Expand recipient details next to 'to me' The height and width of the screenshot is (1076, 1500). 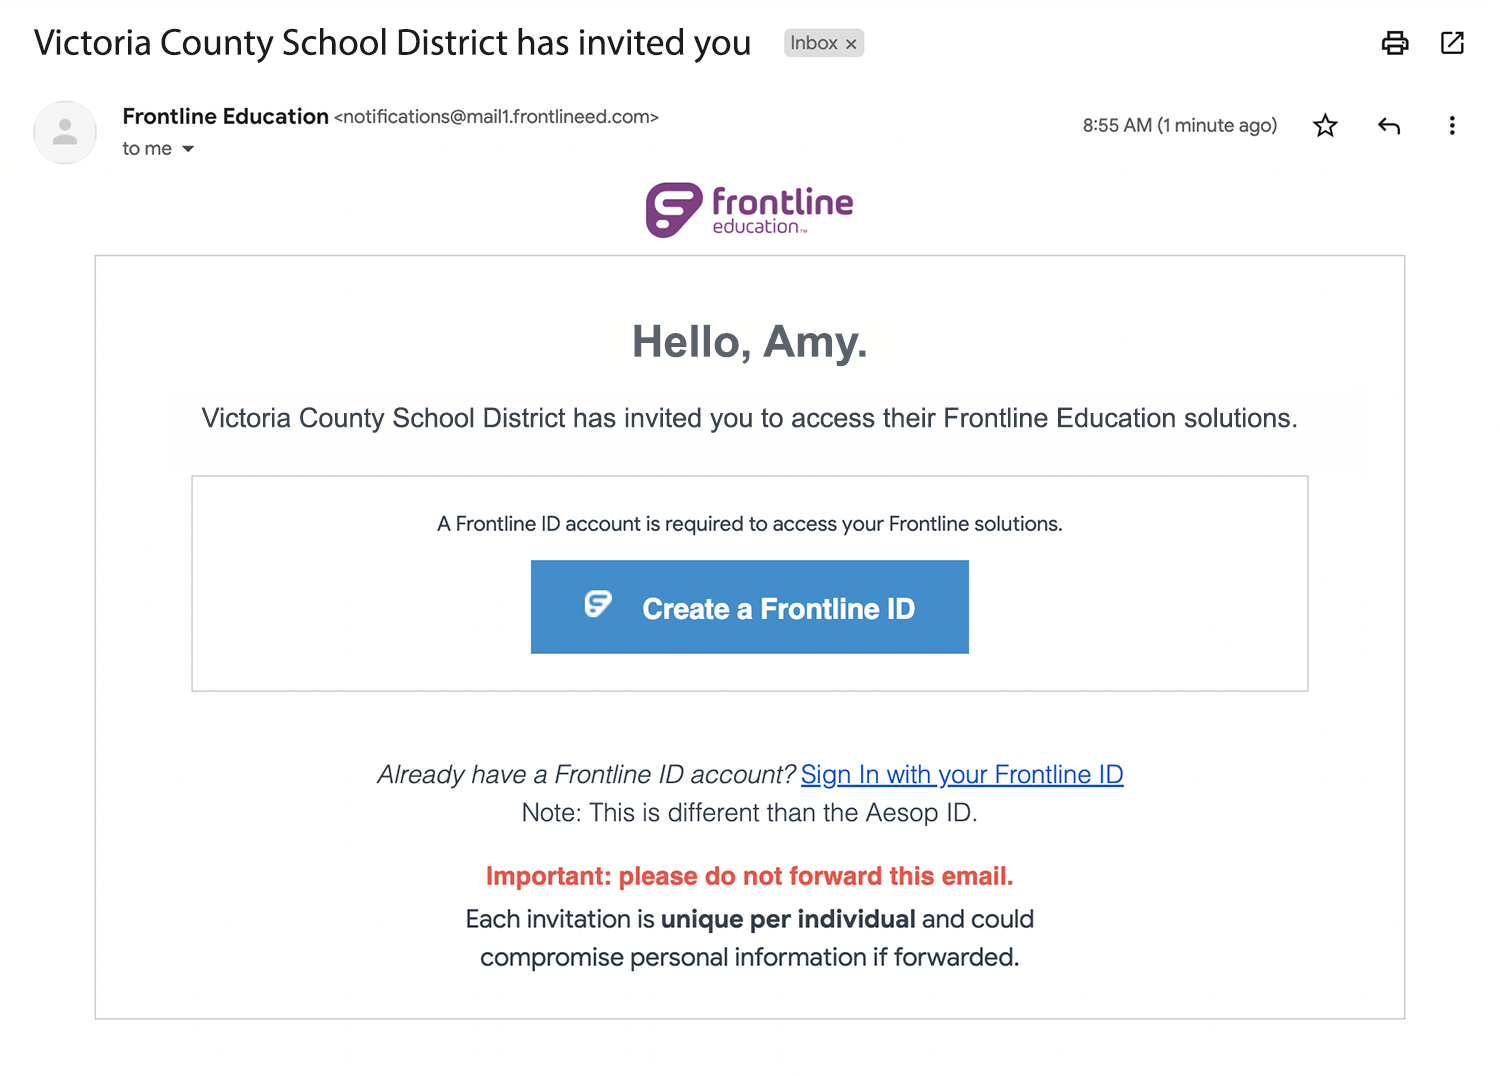(x=188, y=149)
